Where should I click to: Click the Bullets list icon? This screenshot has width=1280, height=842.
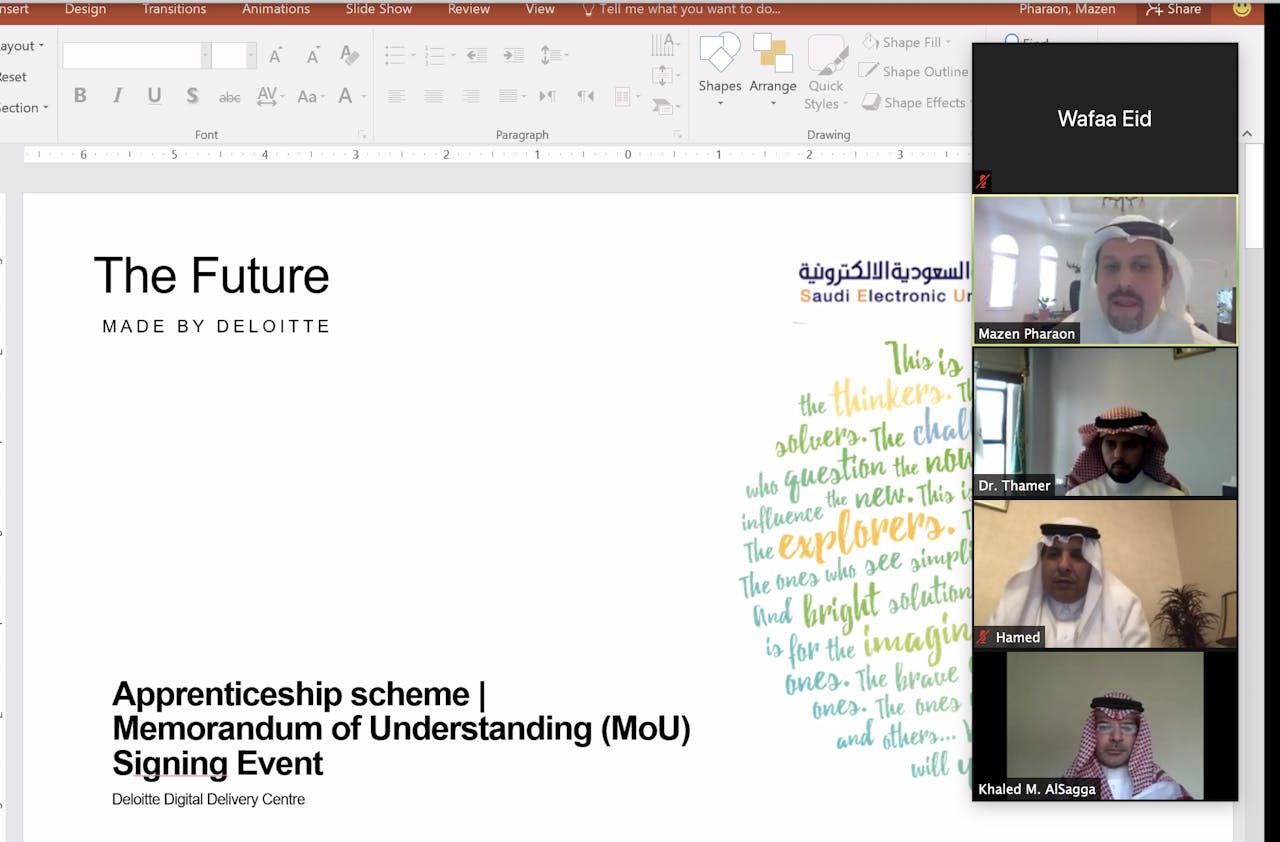[396, 56]
